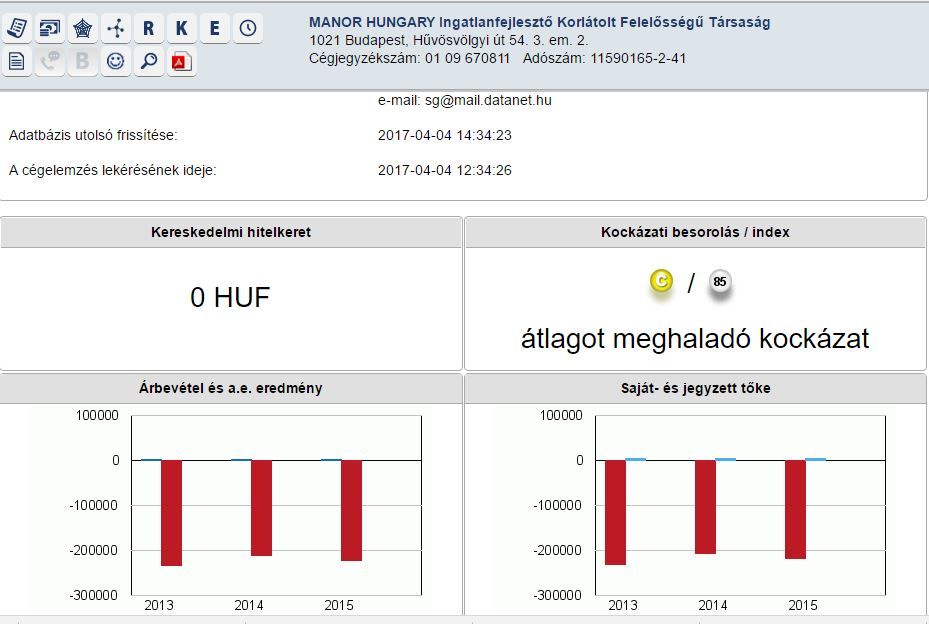Export report with red PDF icon
Screen dimensions: 929x624
tap(181, 61)
